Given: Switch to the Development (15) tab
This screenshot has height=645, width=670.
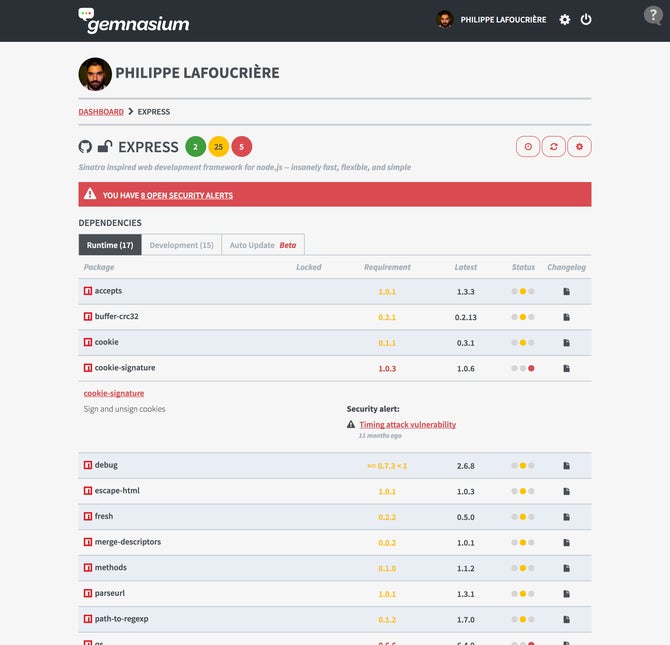Looking at the screenshot, I should point(182,245).
